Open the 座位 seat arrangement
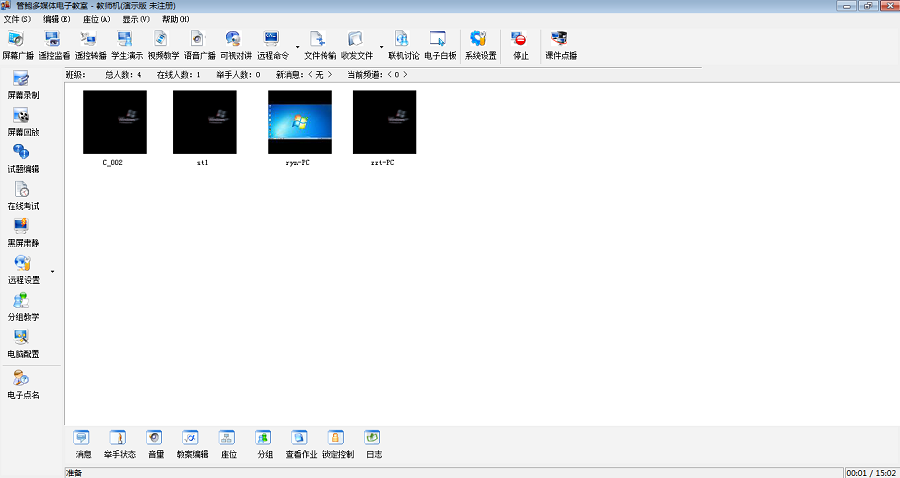The image size is (900, 478). click(x=228, y=444)
